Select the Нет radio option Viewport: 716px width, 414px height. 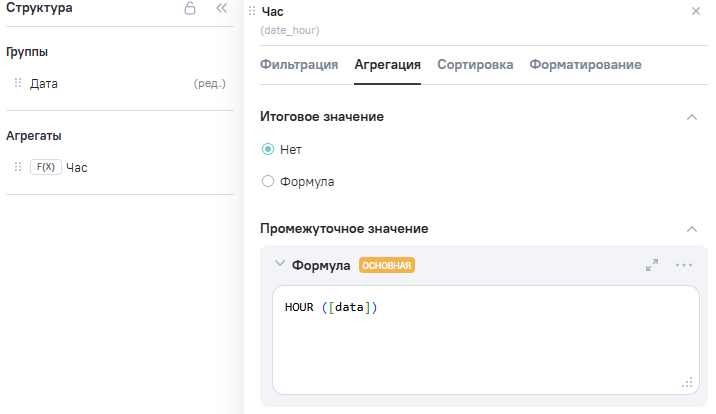coord(267,149)
